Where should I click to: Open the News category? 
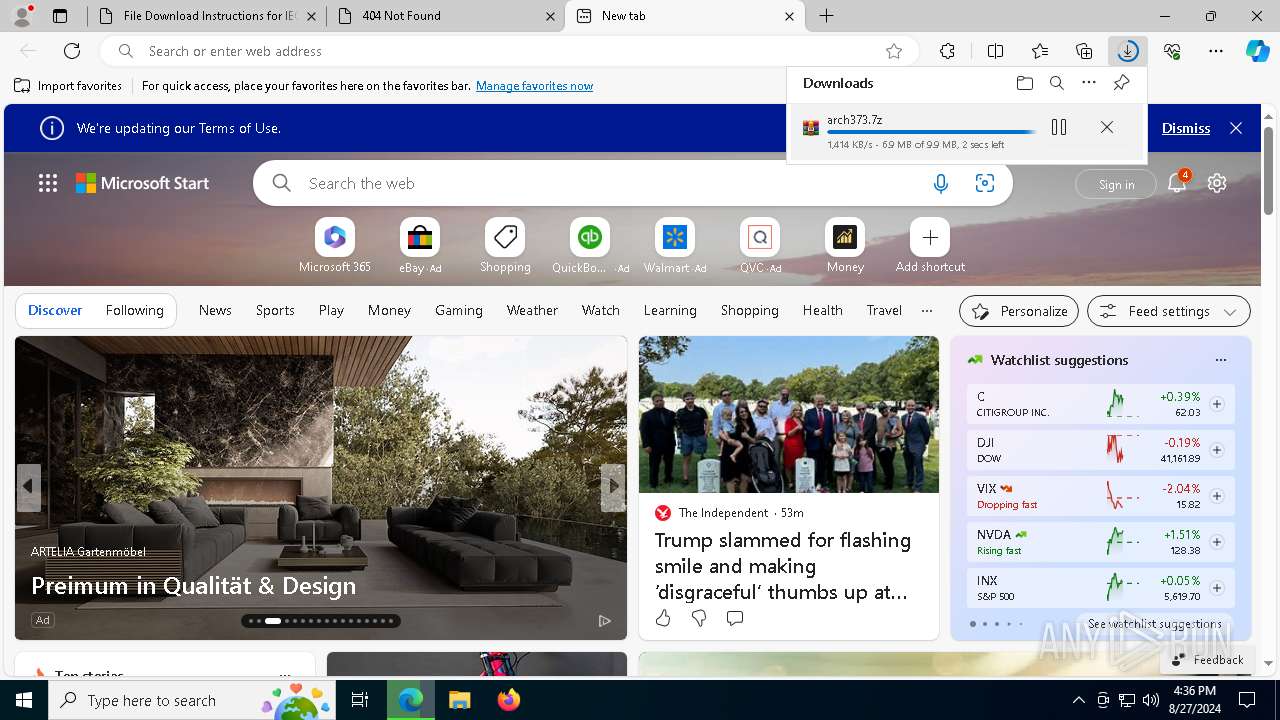click(215, 310)
